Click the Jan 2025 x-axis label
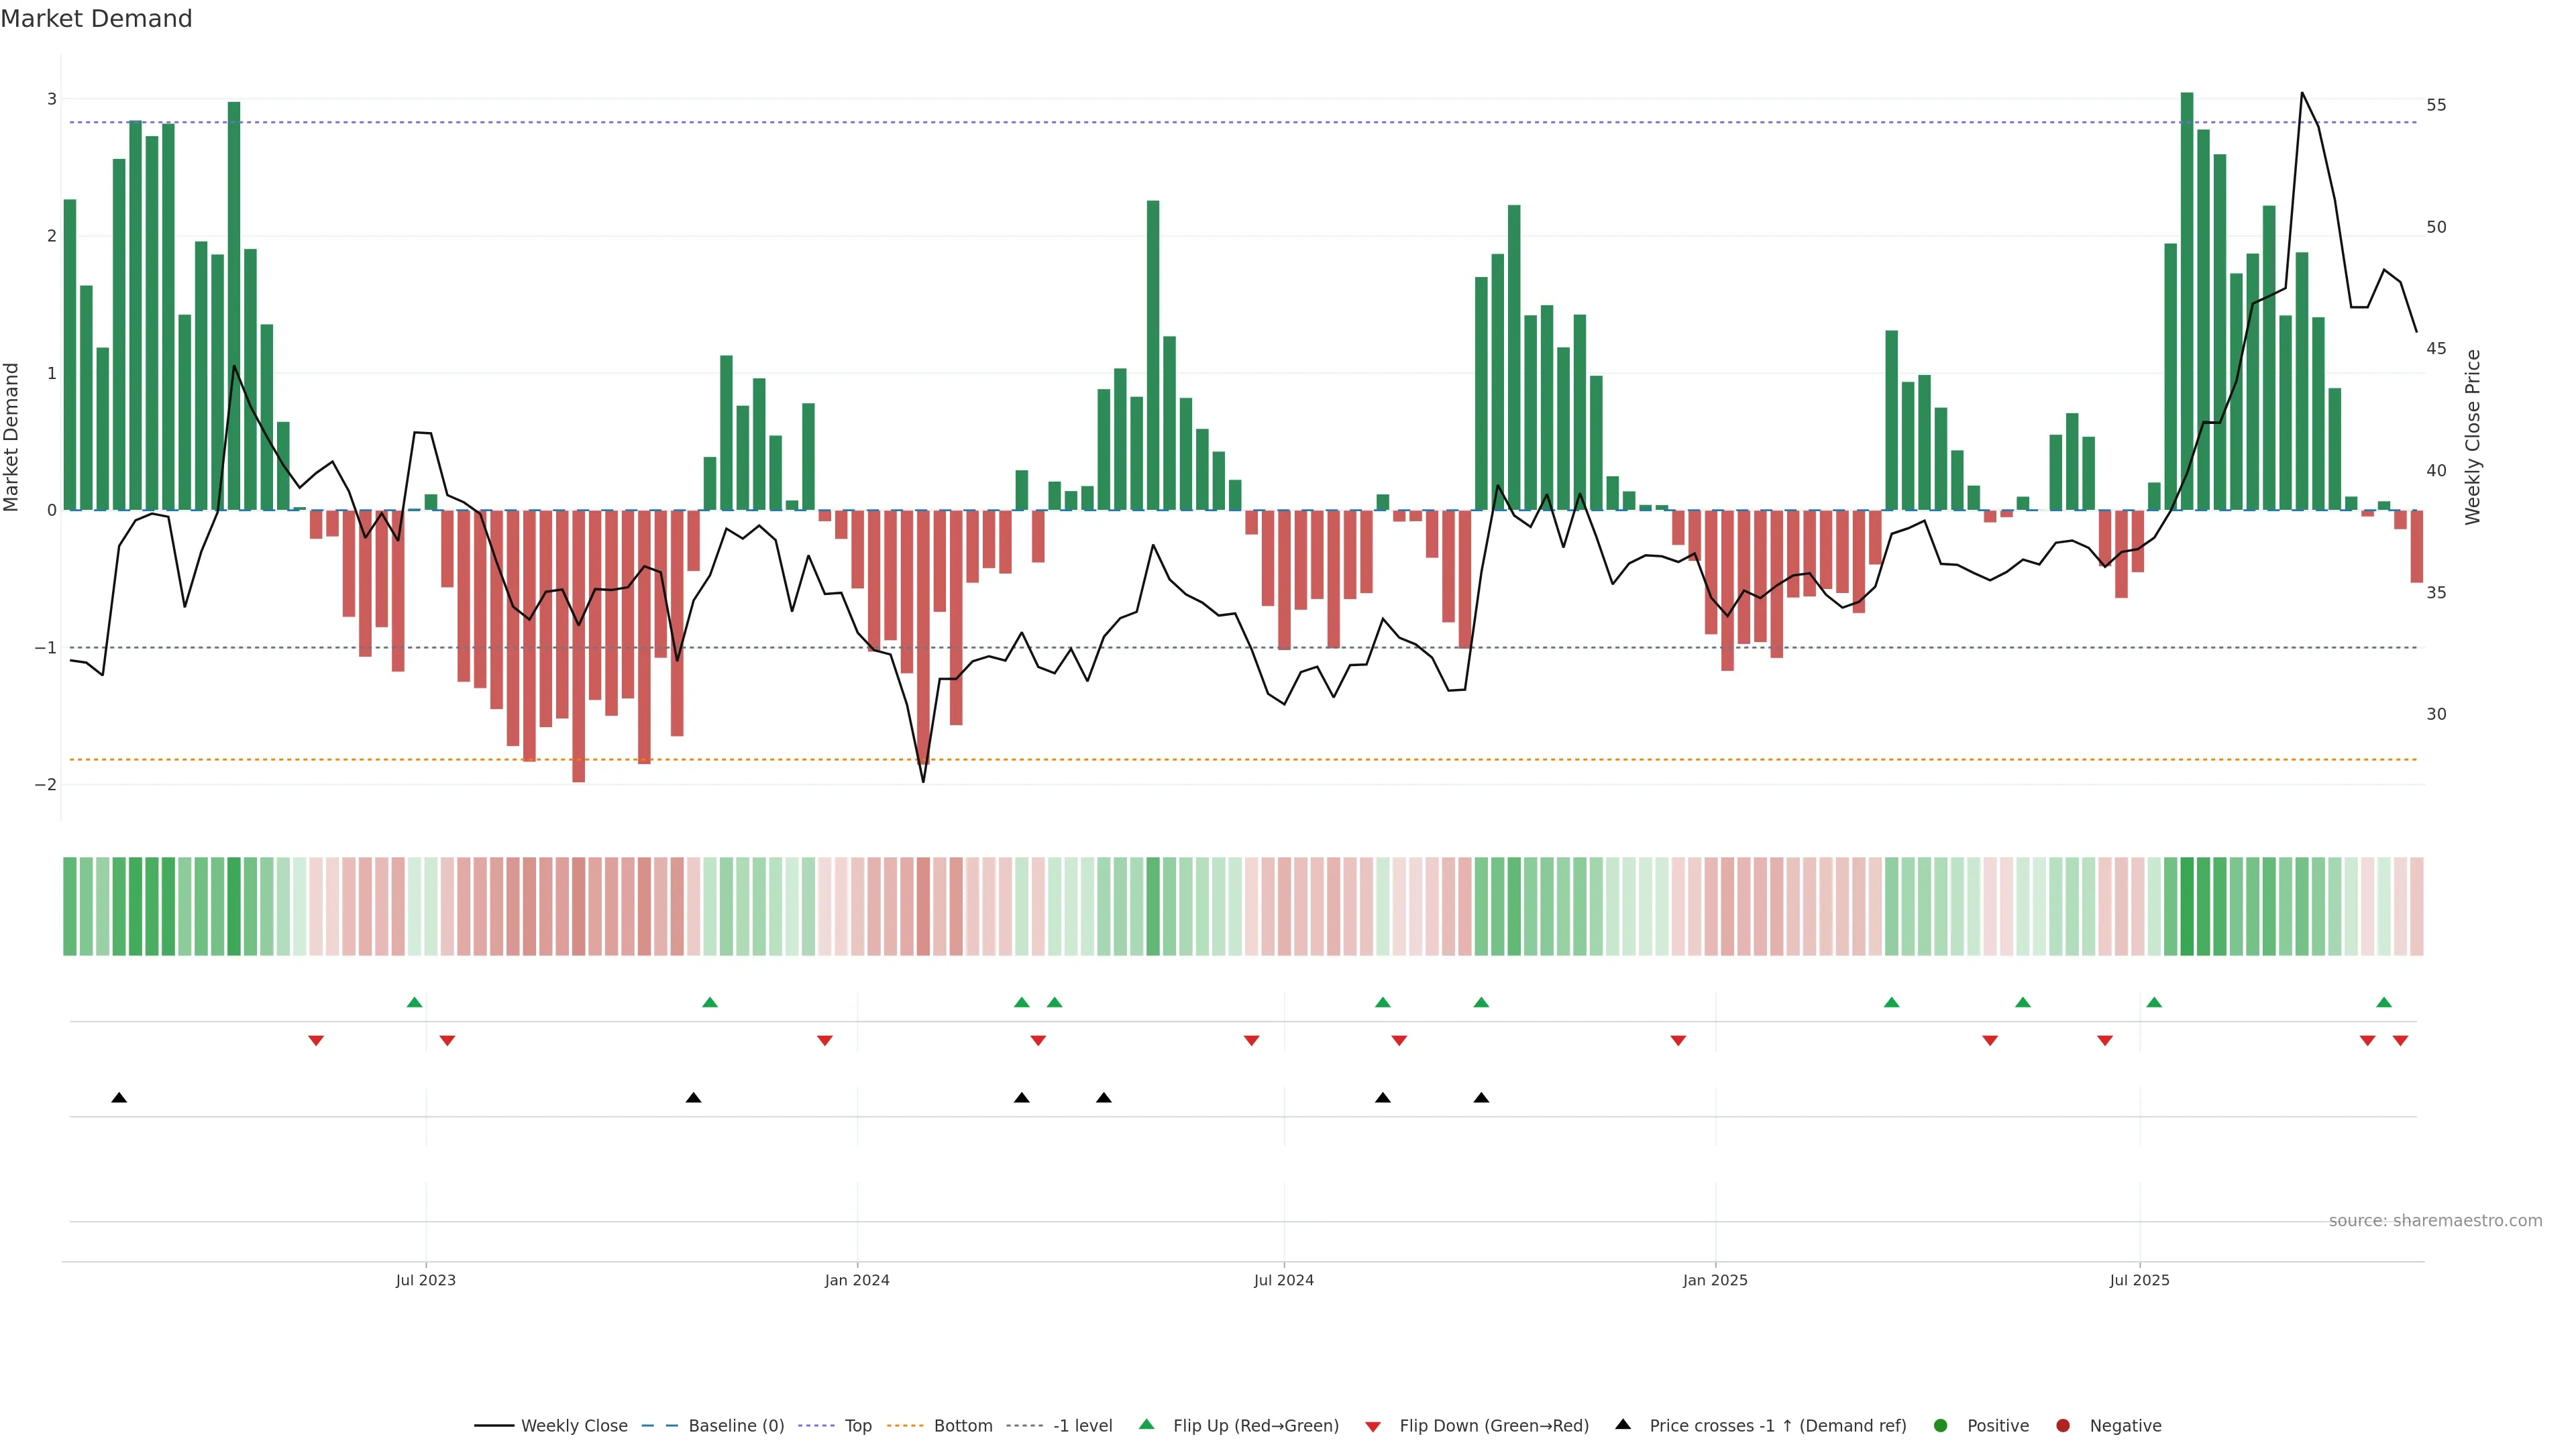2576x1449 pixels. (x=1715, y=1280)
